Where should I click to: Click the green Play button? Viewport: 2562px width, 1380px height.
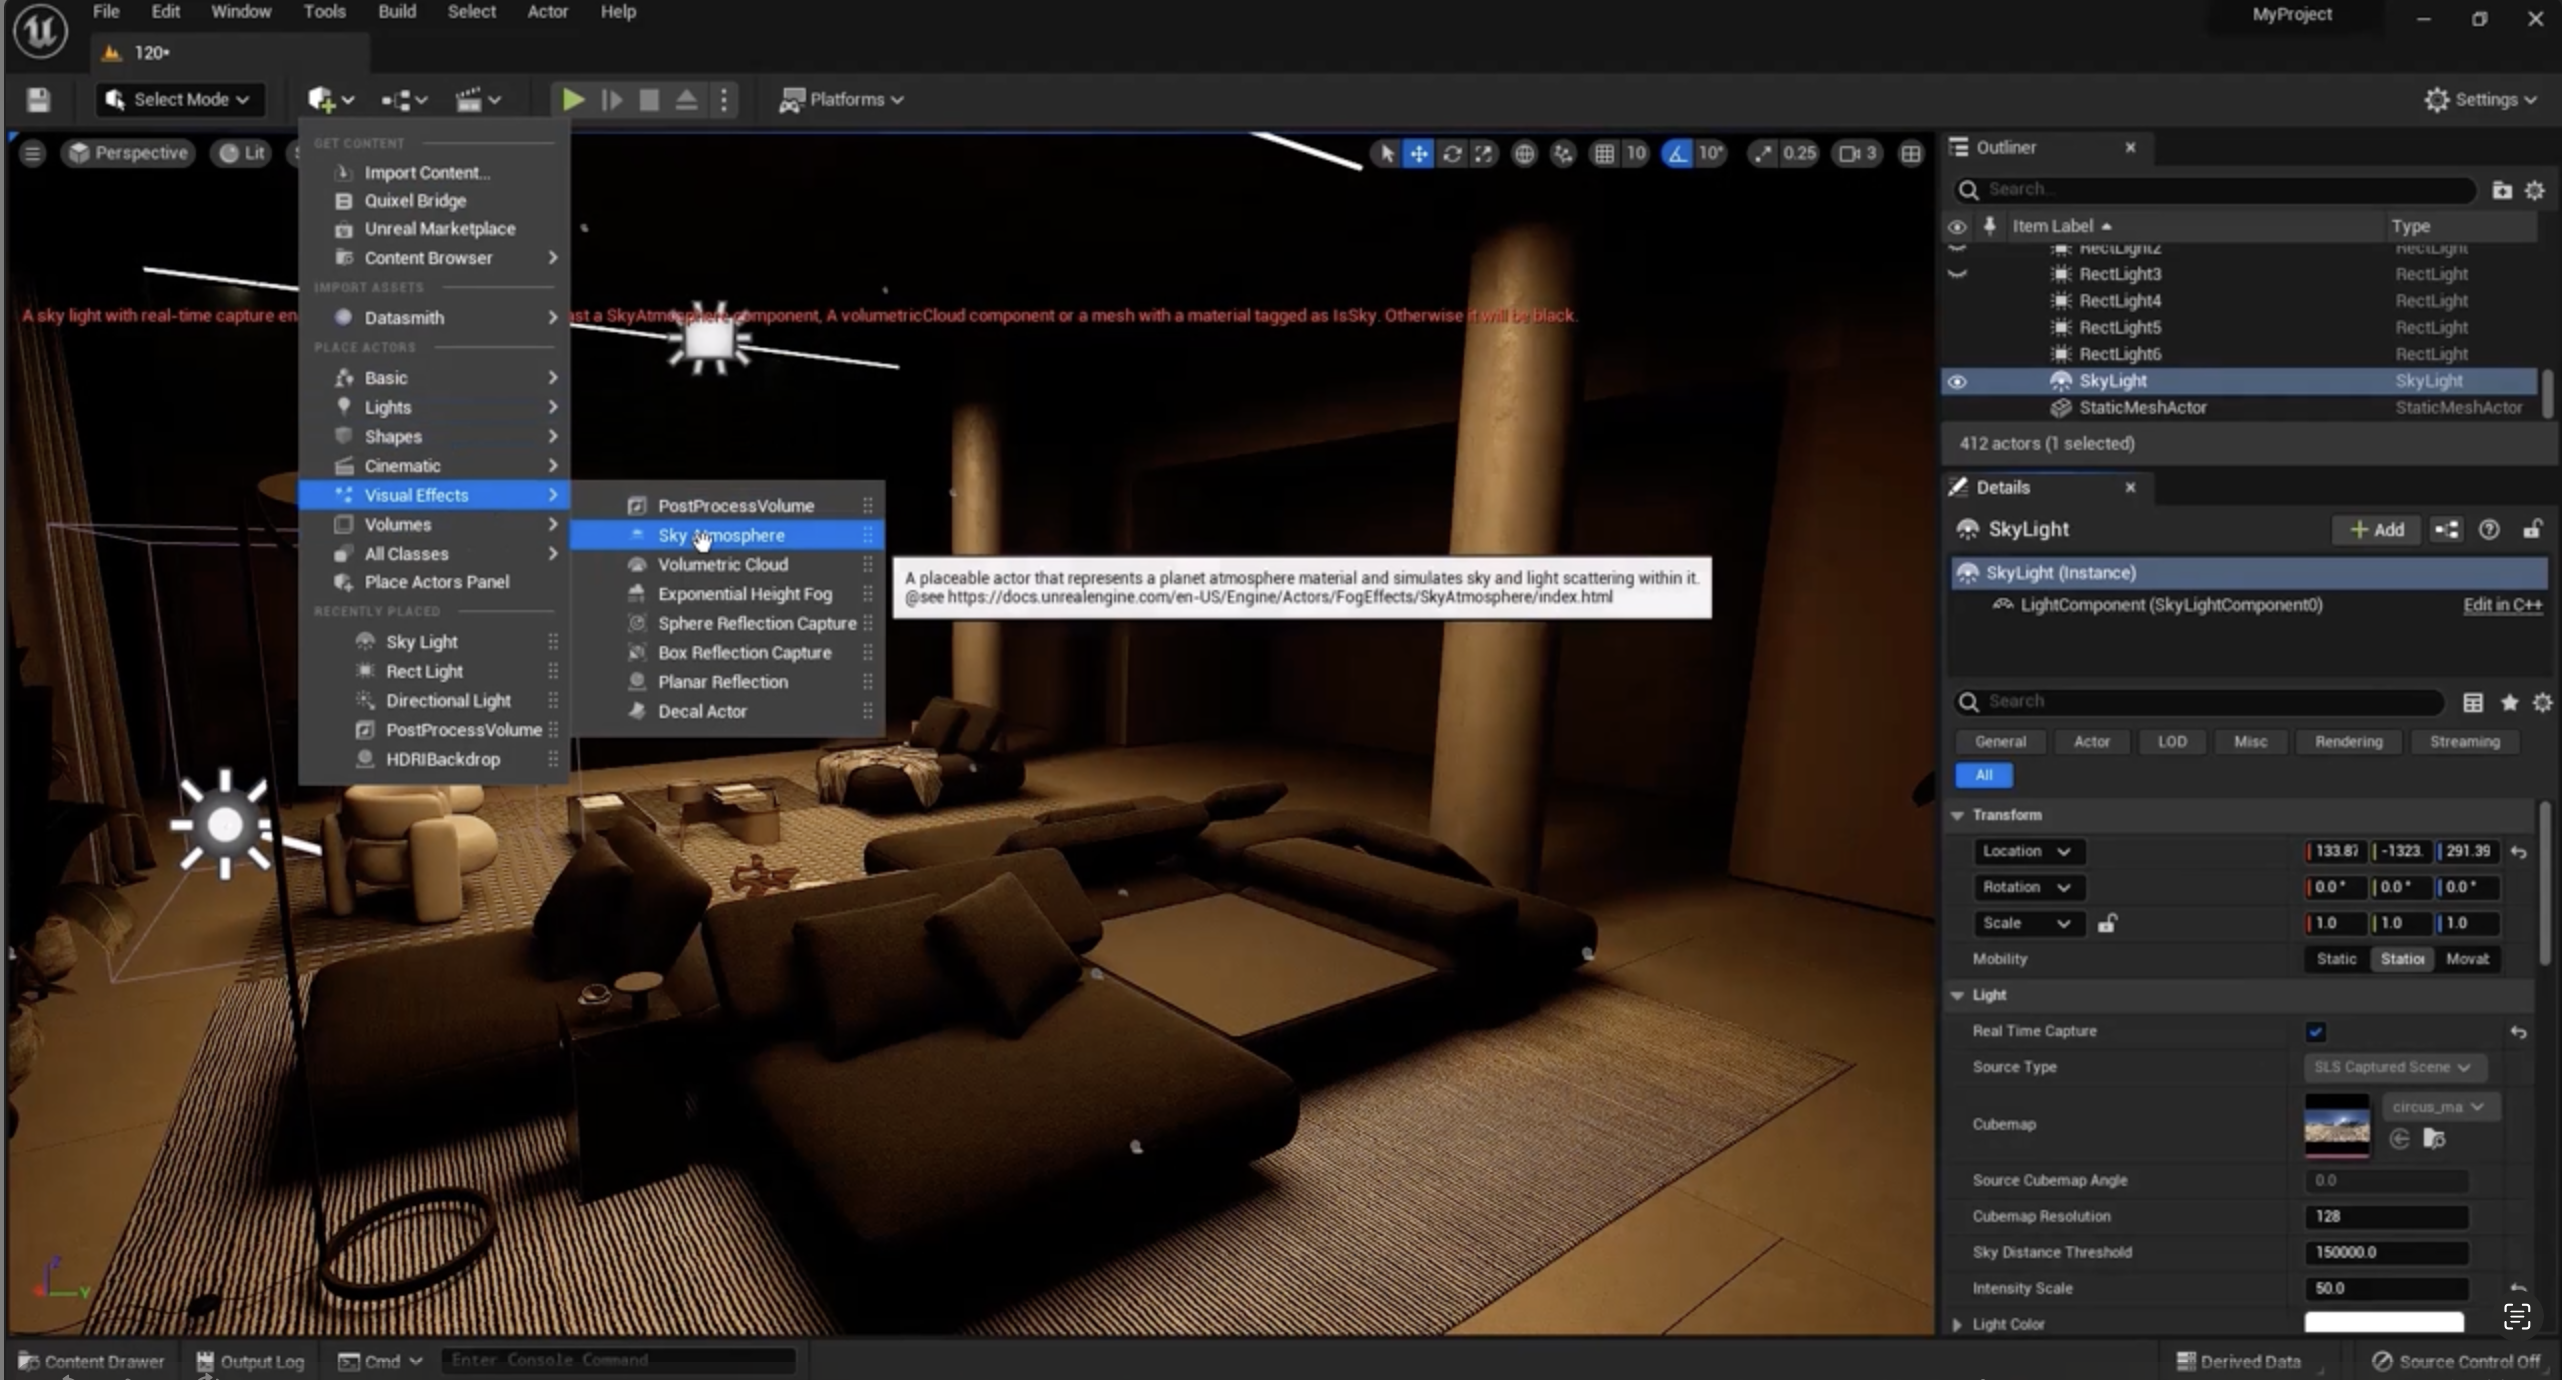tap(572, 99)
